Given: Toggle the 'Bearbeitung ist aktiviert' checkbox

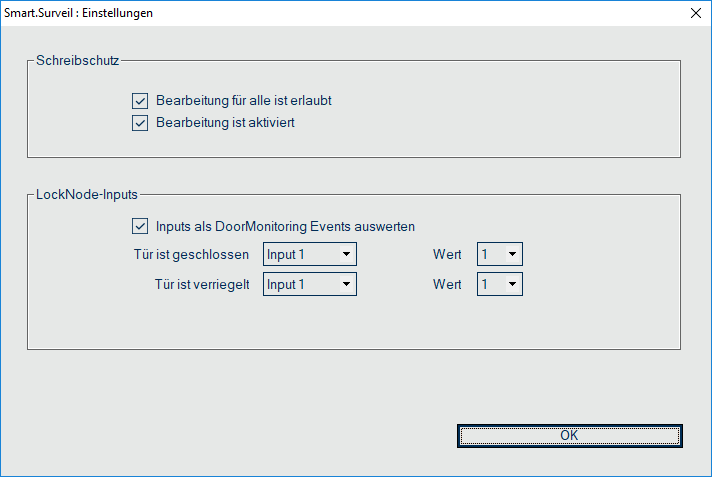Looking at the screenshot, I should (139, 124).
